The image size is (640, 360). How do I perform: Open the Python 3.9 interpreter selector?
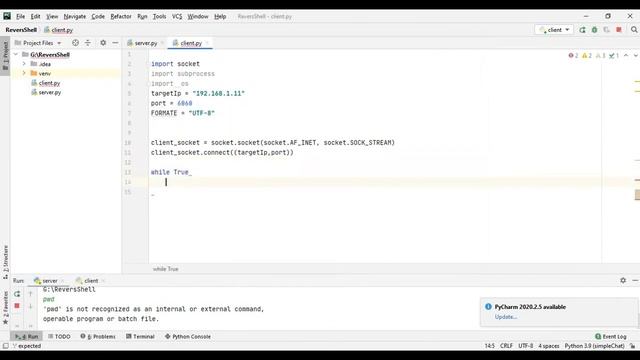594,346
